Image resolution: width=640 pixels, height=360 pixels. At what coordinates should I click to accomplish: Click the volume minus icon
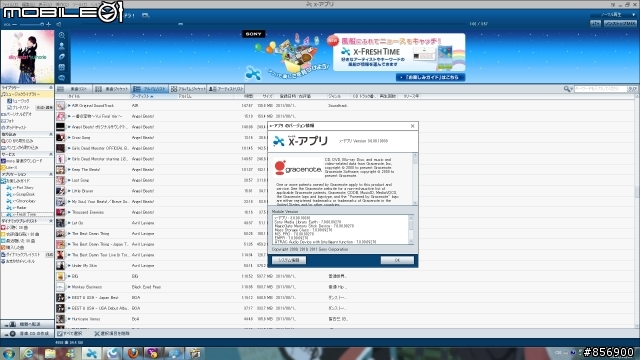click(x=15, y=24)
